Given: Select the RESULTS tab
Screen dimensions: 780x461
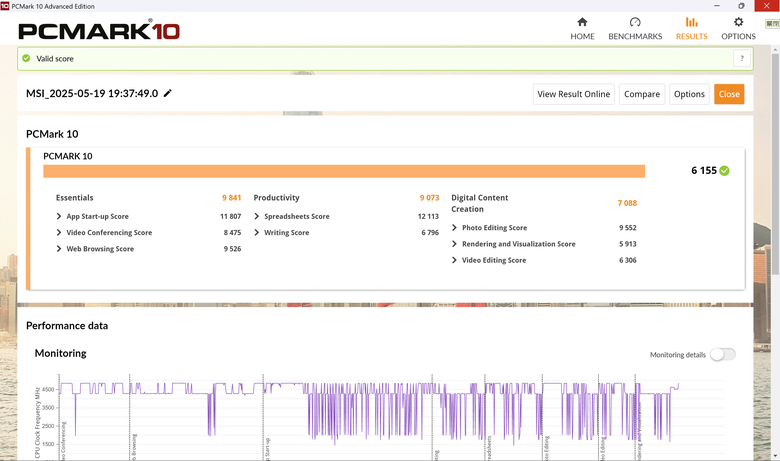Looking at the screenshot, I should 691,29.
